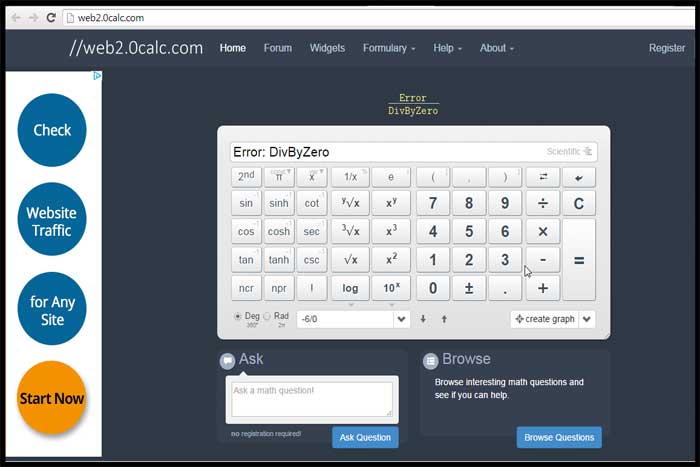The height and width of the screenshot is (467, 700).
Task: Open the Forum nav item
Action: [278, 48]
